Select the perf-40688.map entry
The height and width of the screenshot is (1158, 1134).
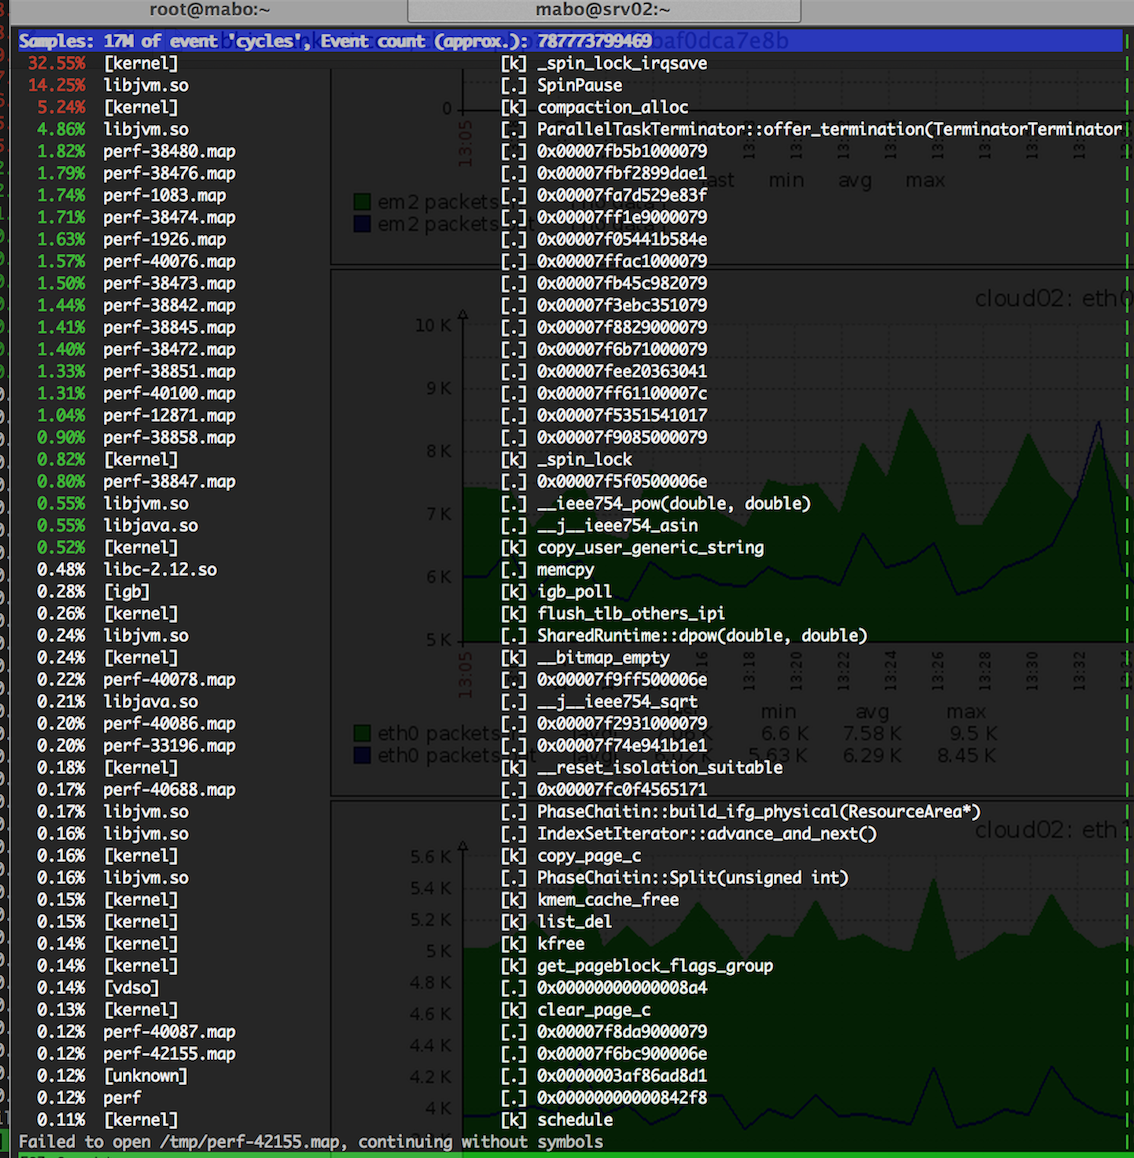[169, 790]
